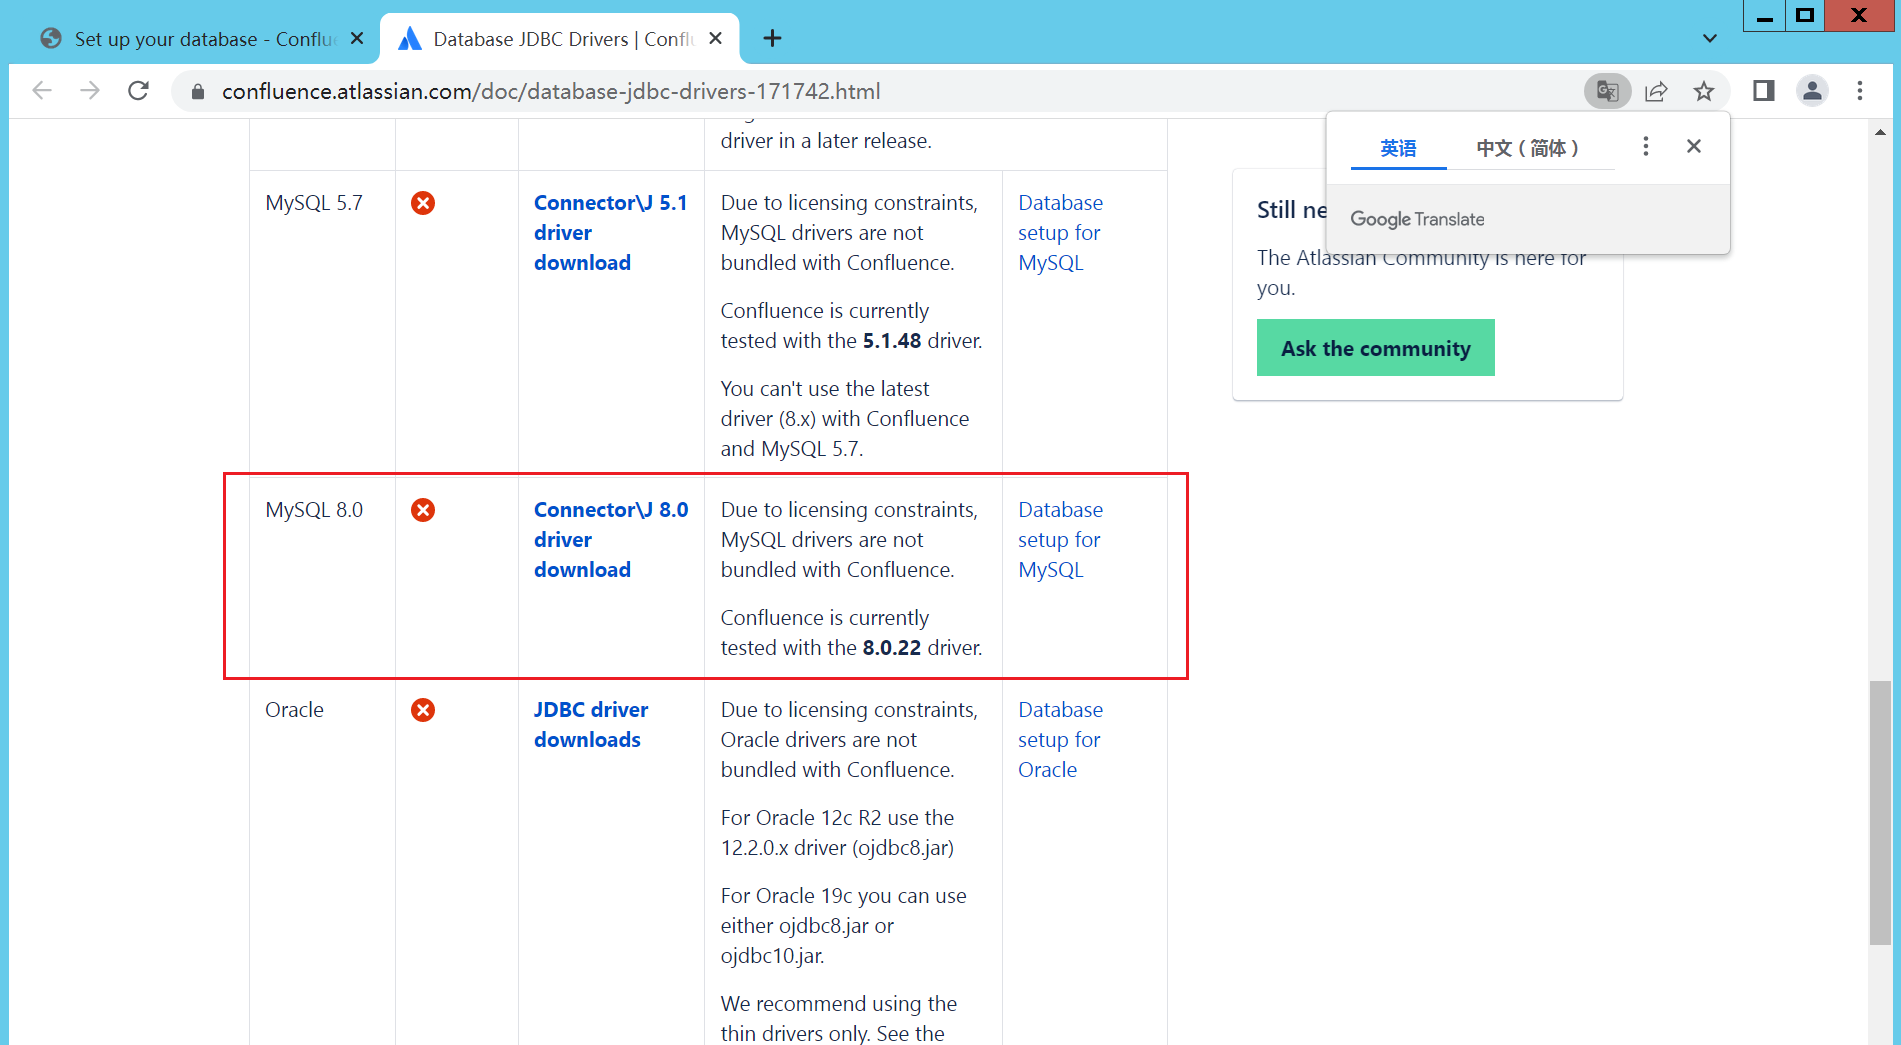
Task: Close the Database JDBC Drivers tab
Action: [x=716, y=38]
